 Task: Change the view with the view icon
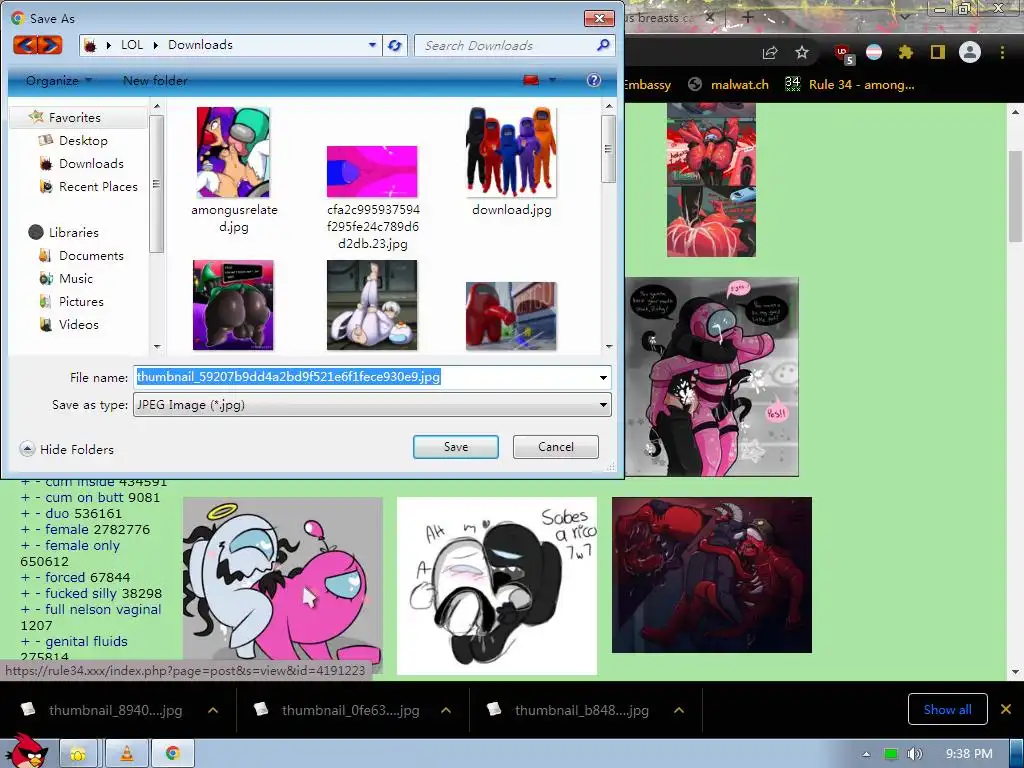tap(531, 80)
